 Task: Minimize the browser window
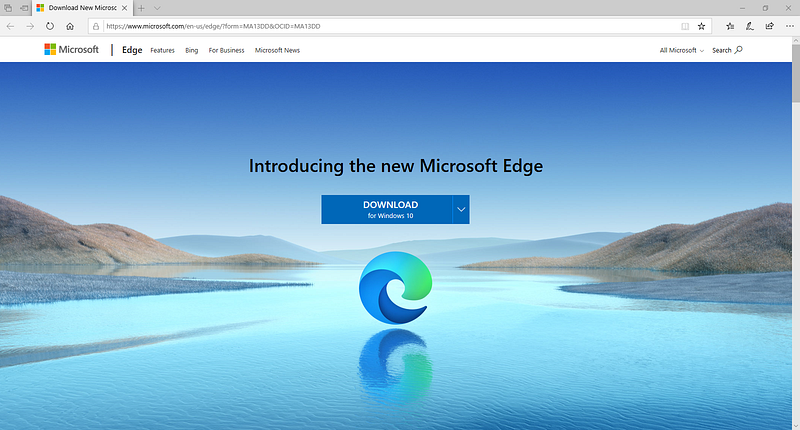742,8
